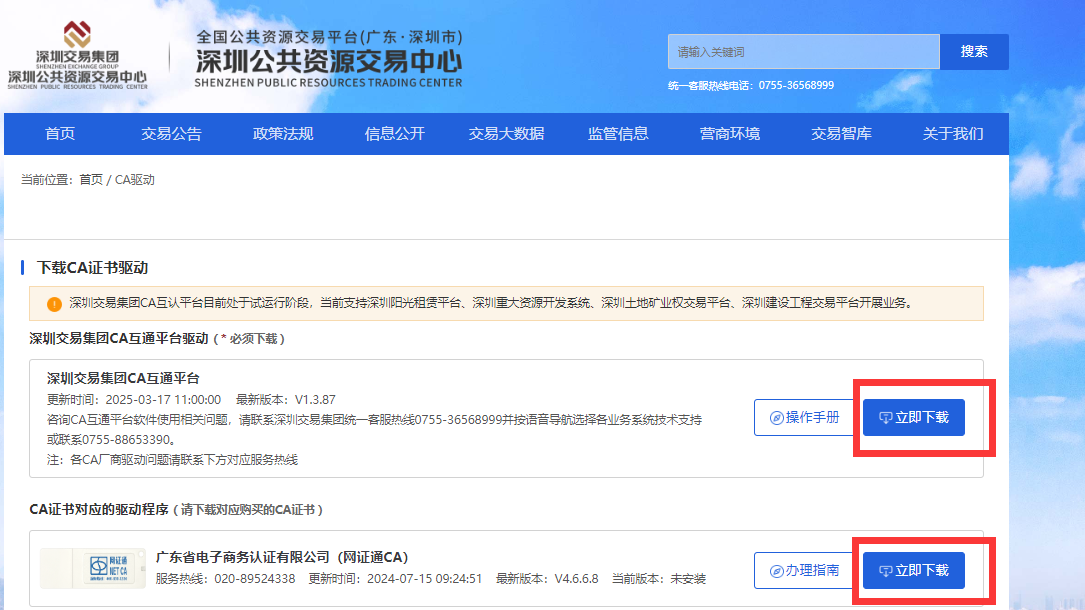
Task: Navigate to 监管信息 section
Action: coord(618,134)
